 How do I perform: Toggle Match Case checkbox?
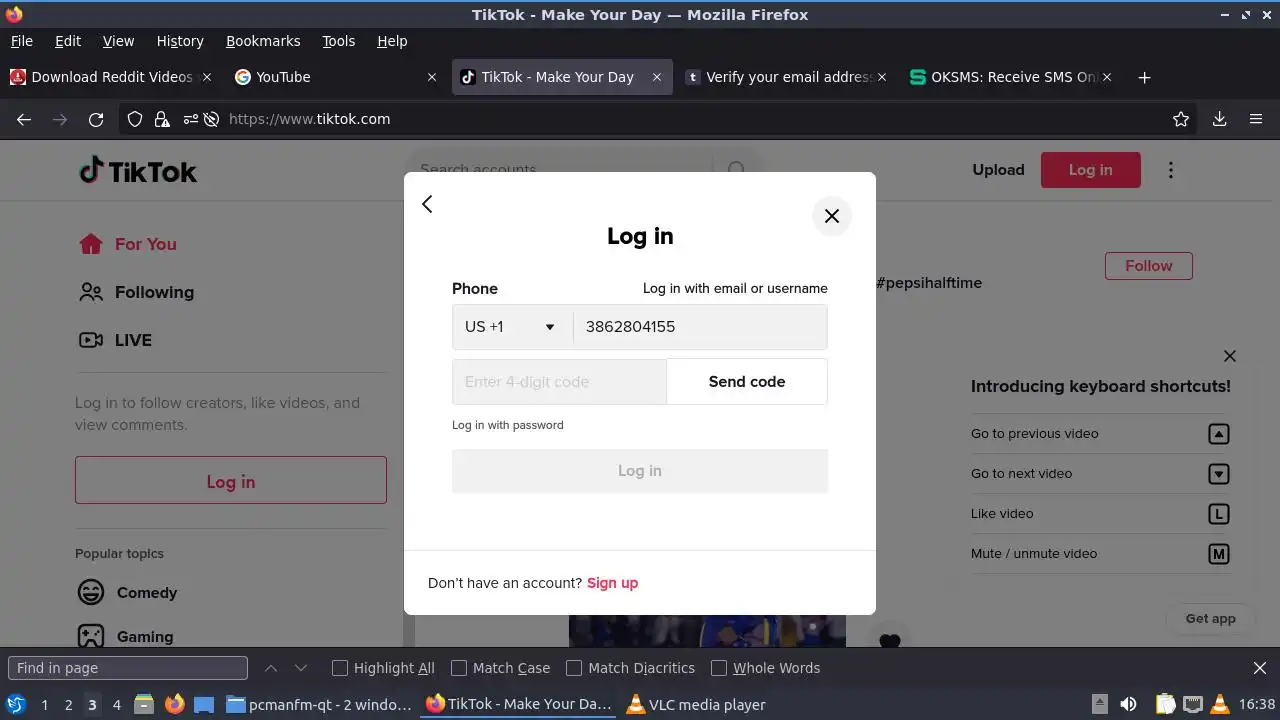[459, 668]
